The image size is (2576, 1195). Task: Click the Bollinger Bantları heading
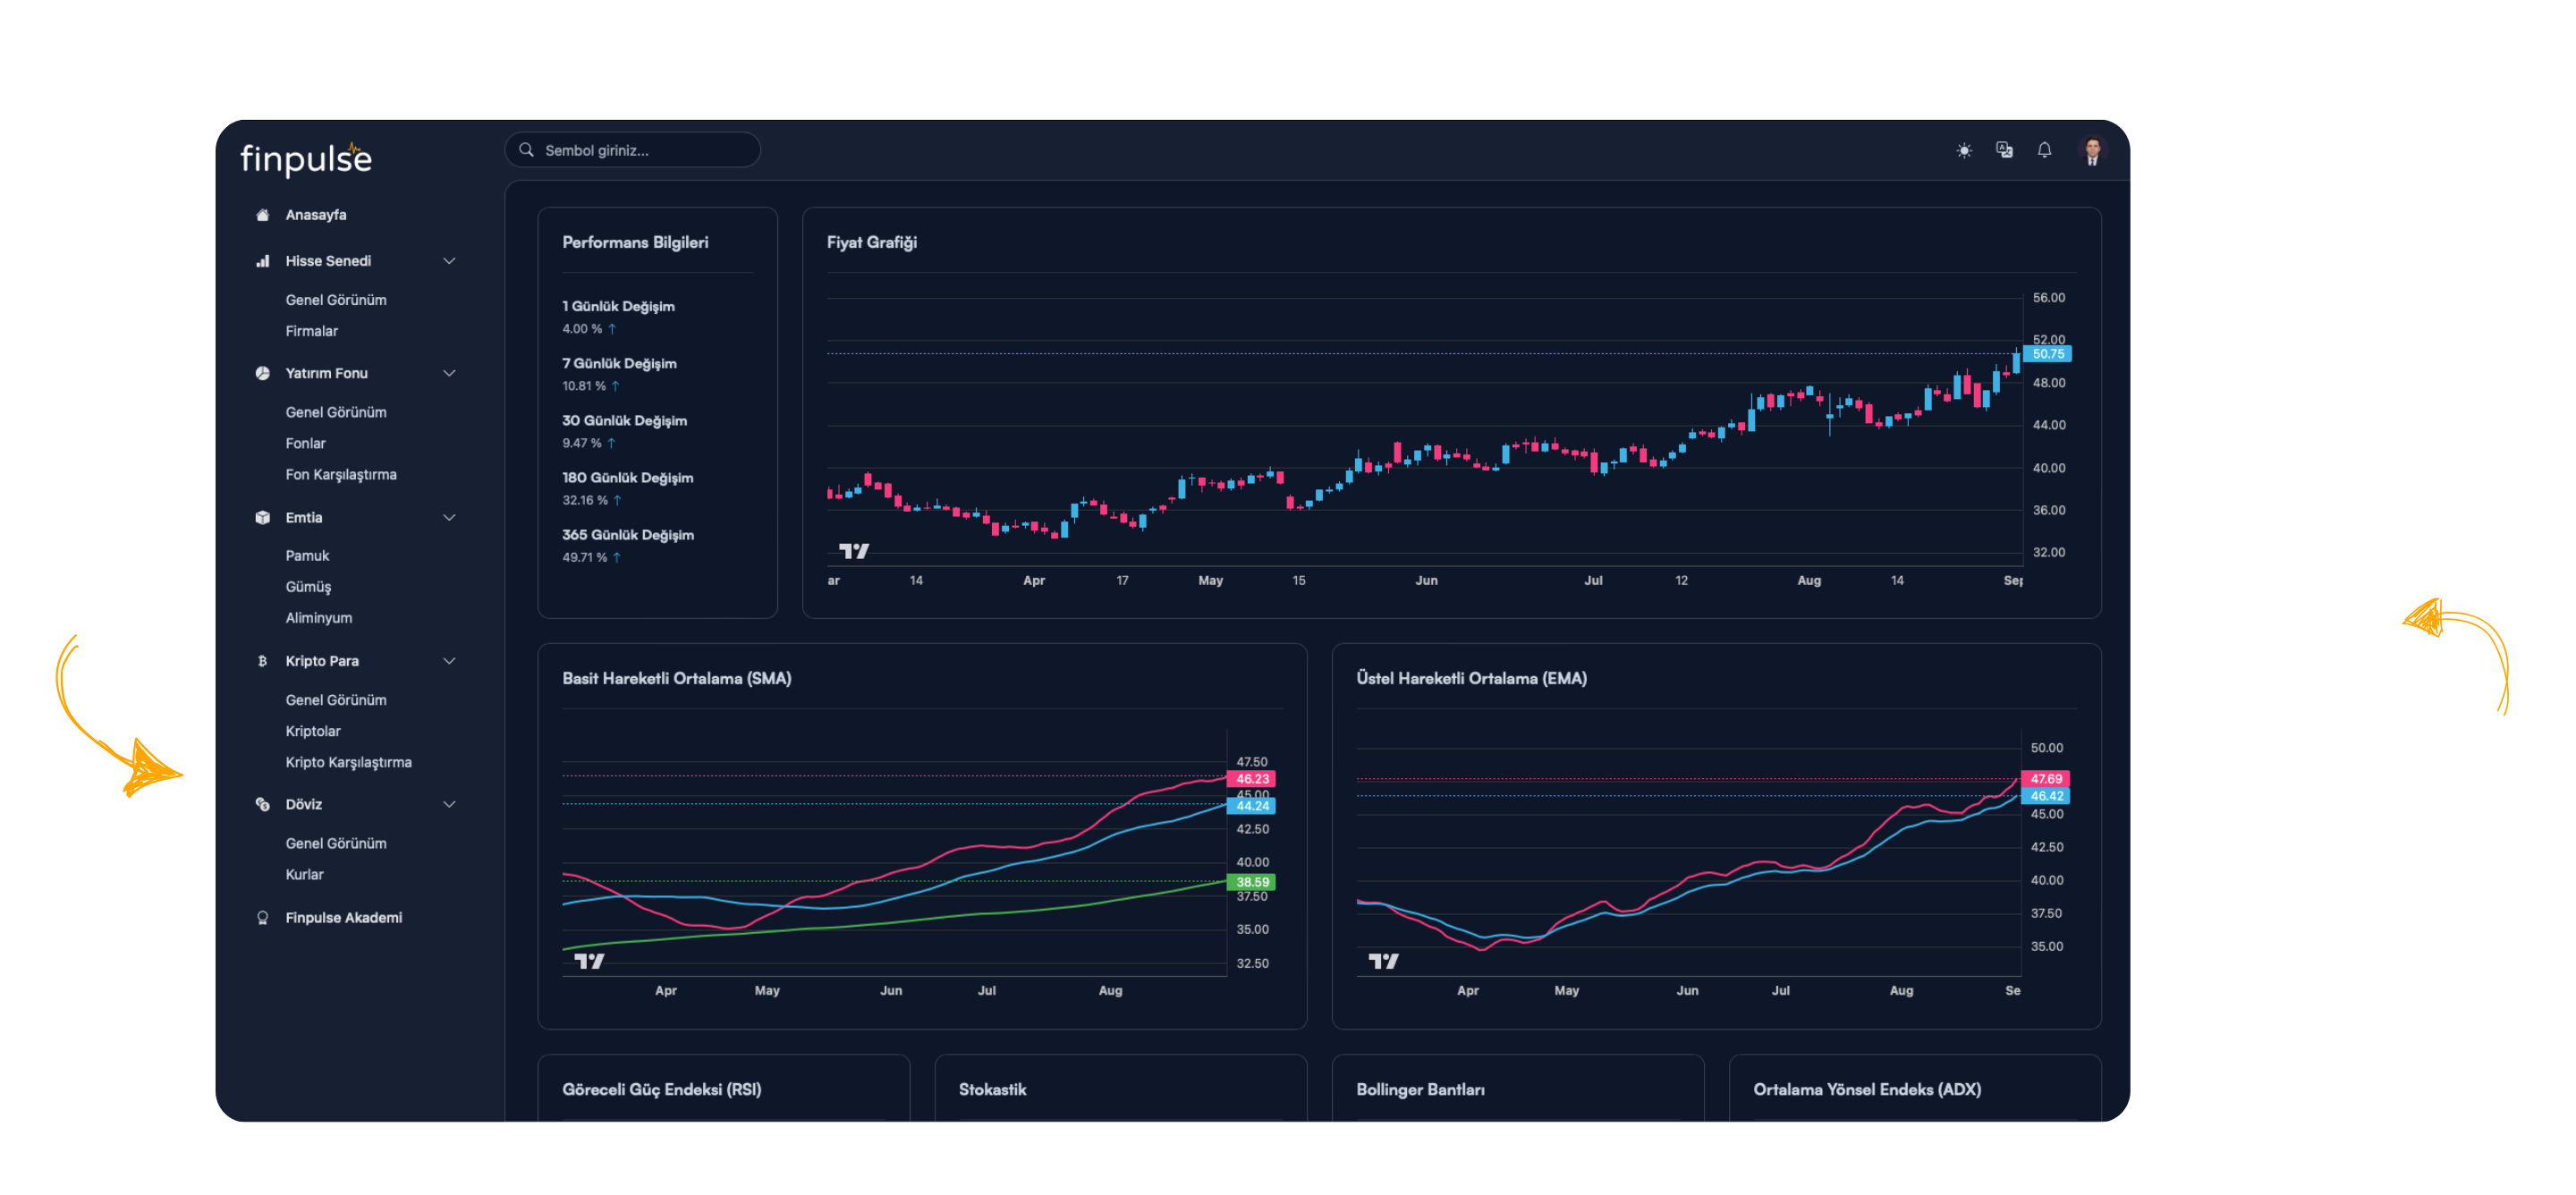(x=1421, y=1089)
